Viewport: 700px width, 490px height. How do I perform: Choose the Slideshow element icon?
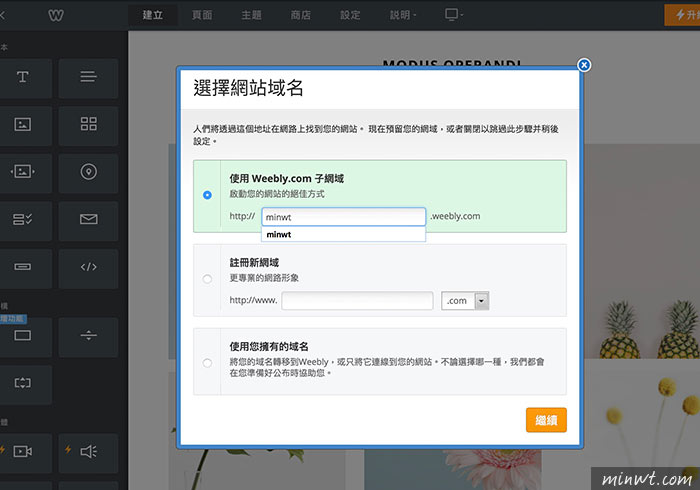(x=22, y=171)
